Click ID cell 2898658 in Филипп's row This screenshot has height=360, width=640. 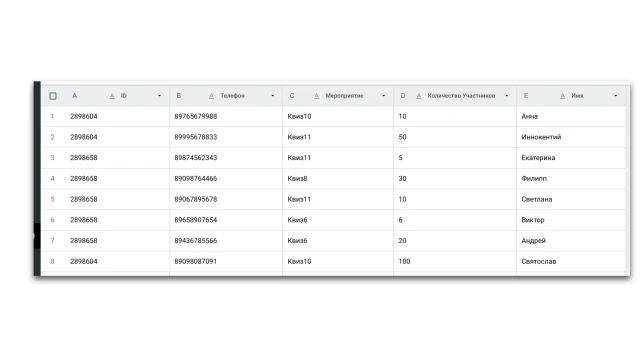tap(117, 179)
